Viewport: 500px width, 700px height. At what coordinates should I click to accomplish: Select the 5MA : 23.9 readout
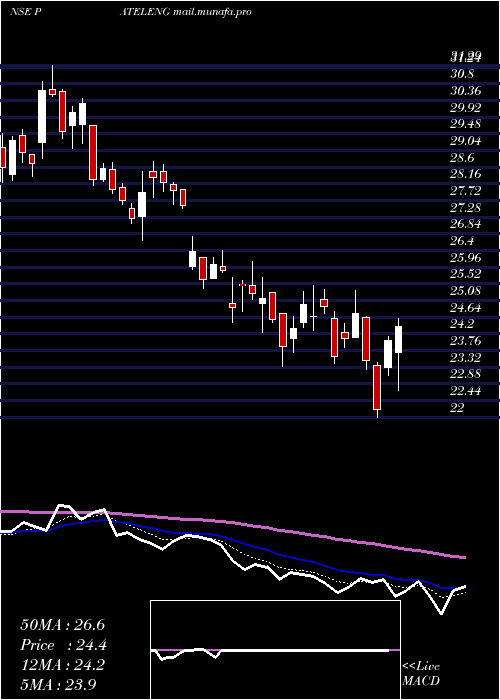click(58, 684)
